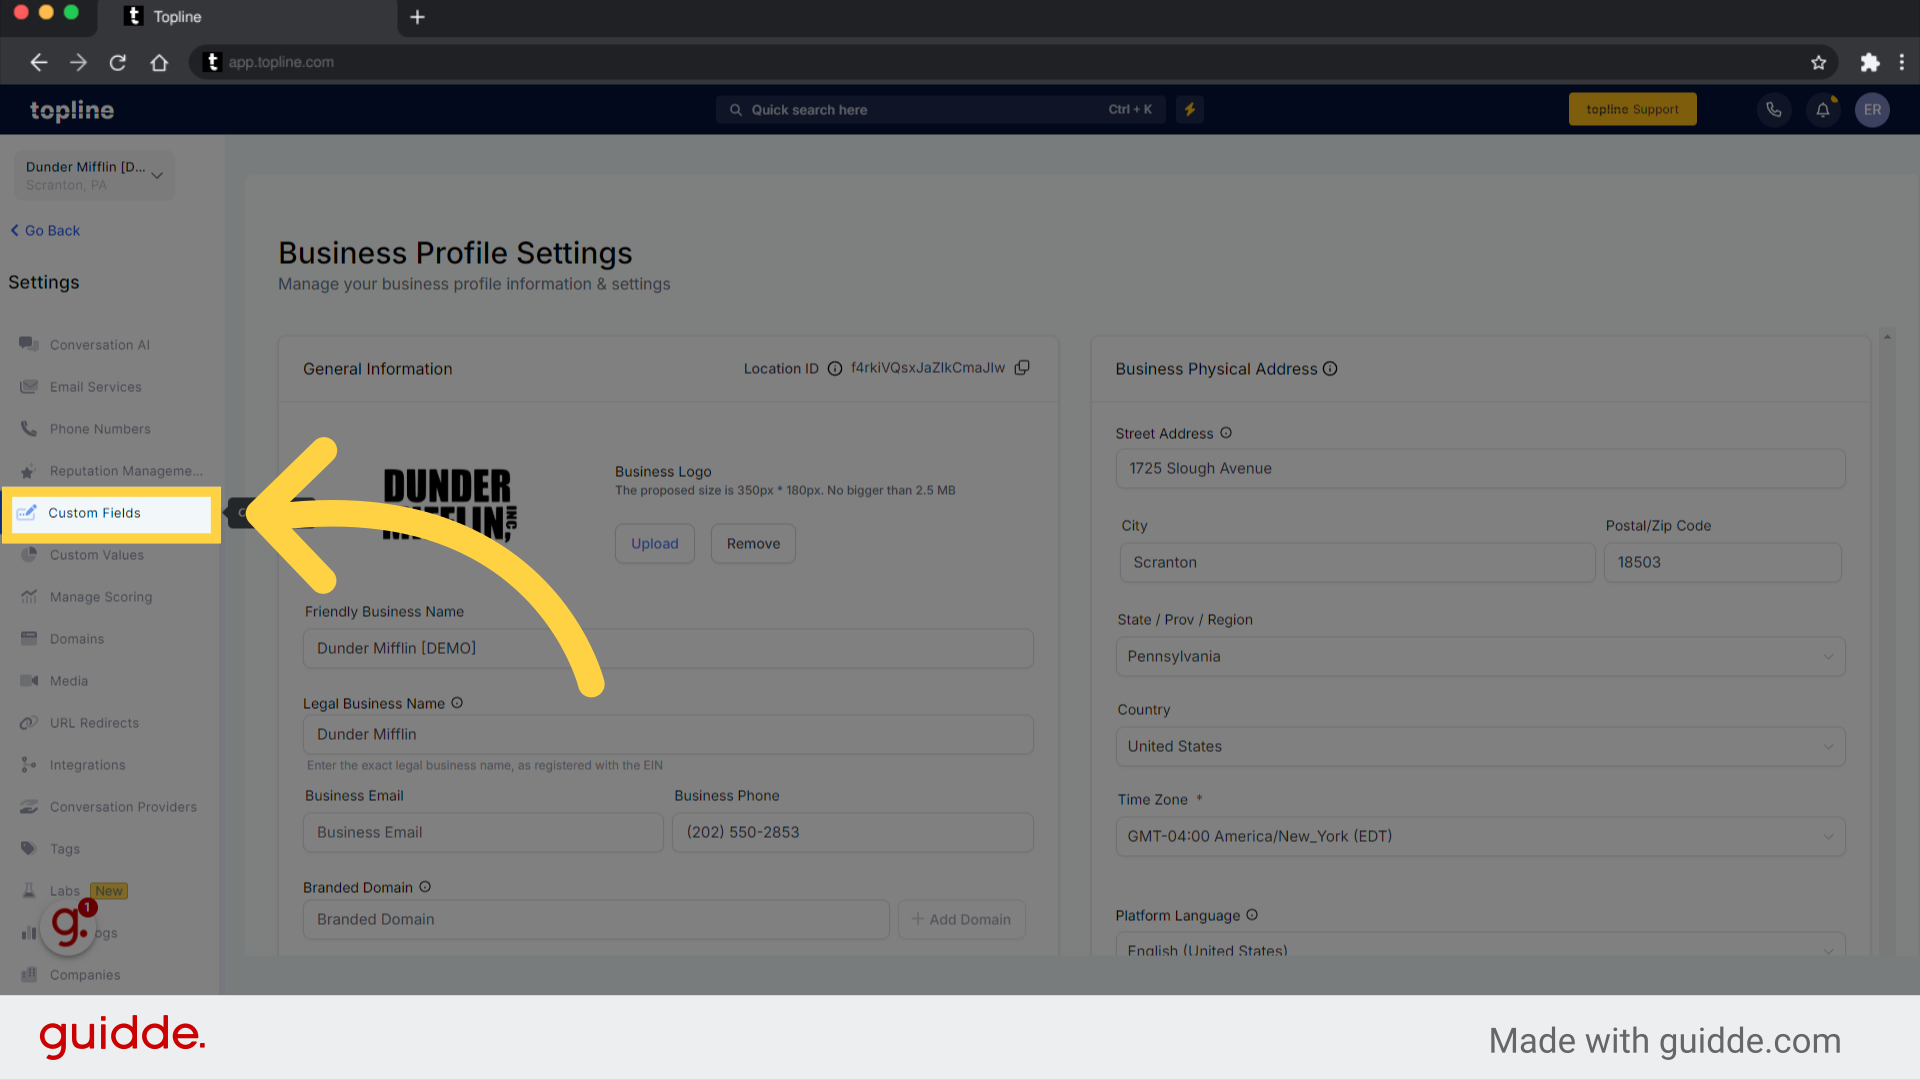Open Country dropdown

pyautogui.click(x=1480, y=747)
